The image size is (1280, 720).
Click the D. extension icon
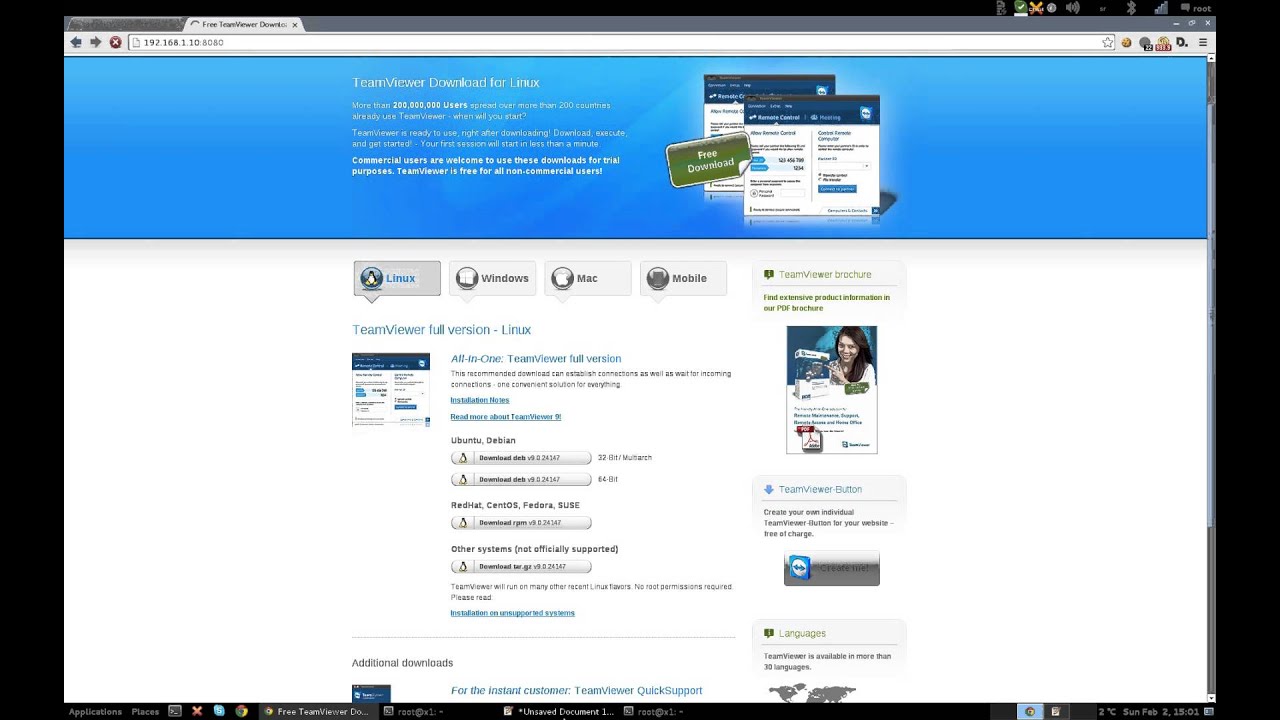(x=1182, y=42)
